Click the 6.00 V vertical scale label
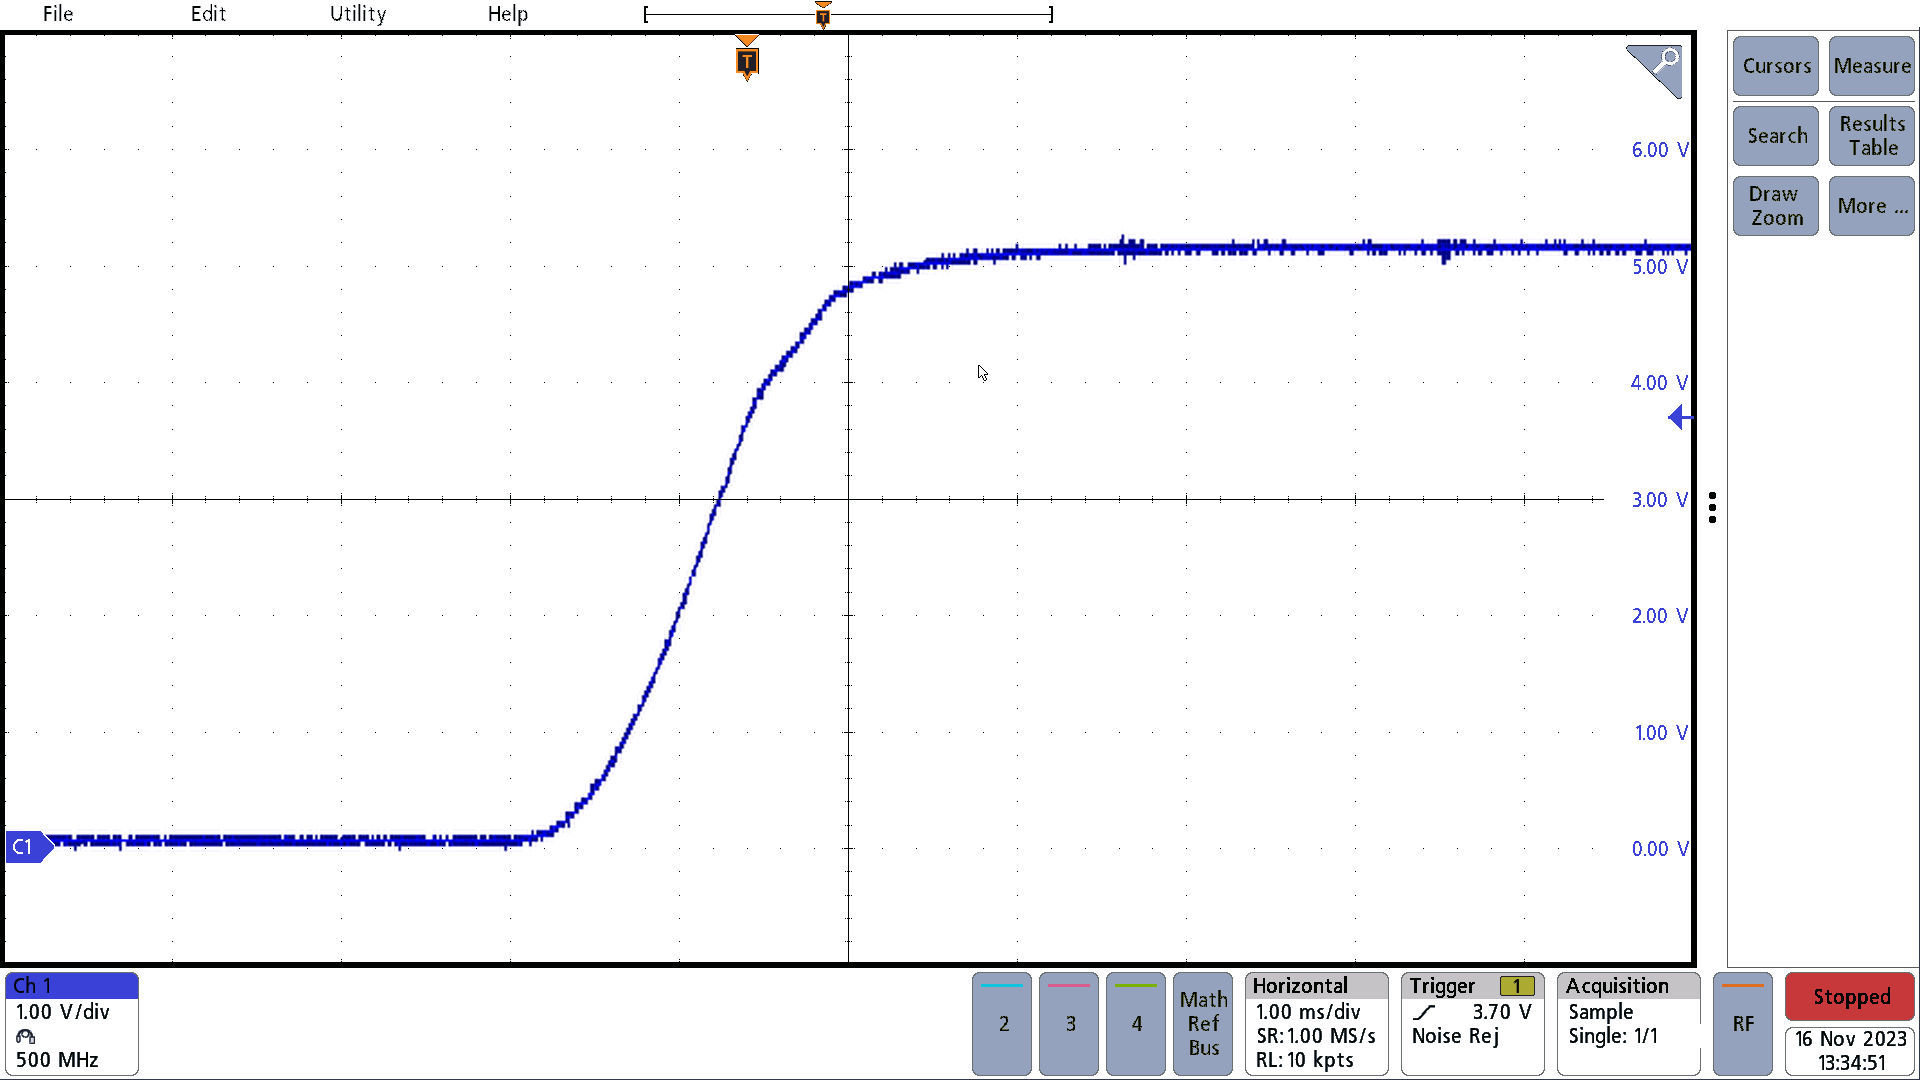 click(x=1659, y=150)
